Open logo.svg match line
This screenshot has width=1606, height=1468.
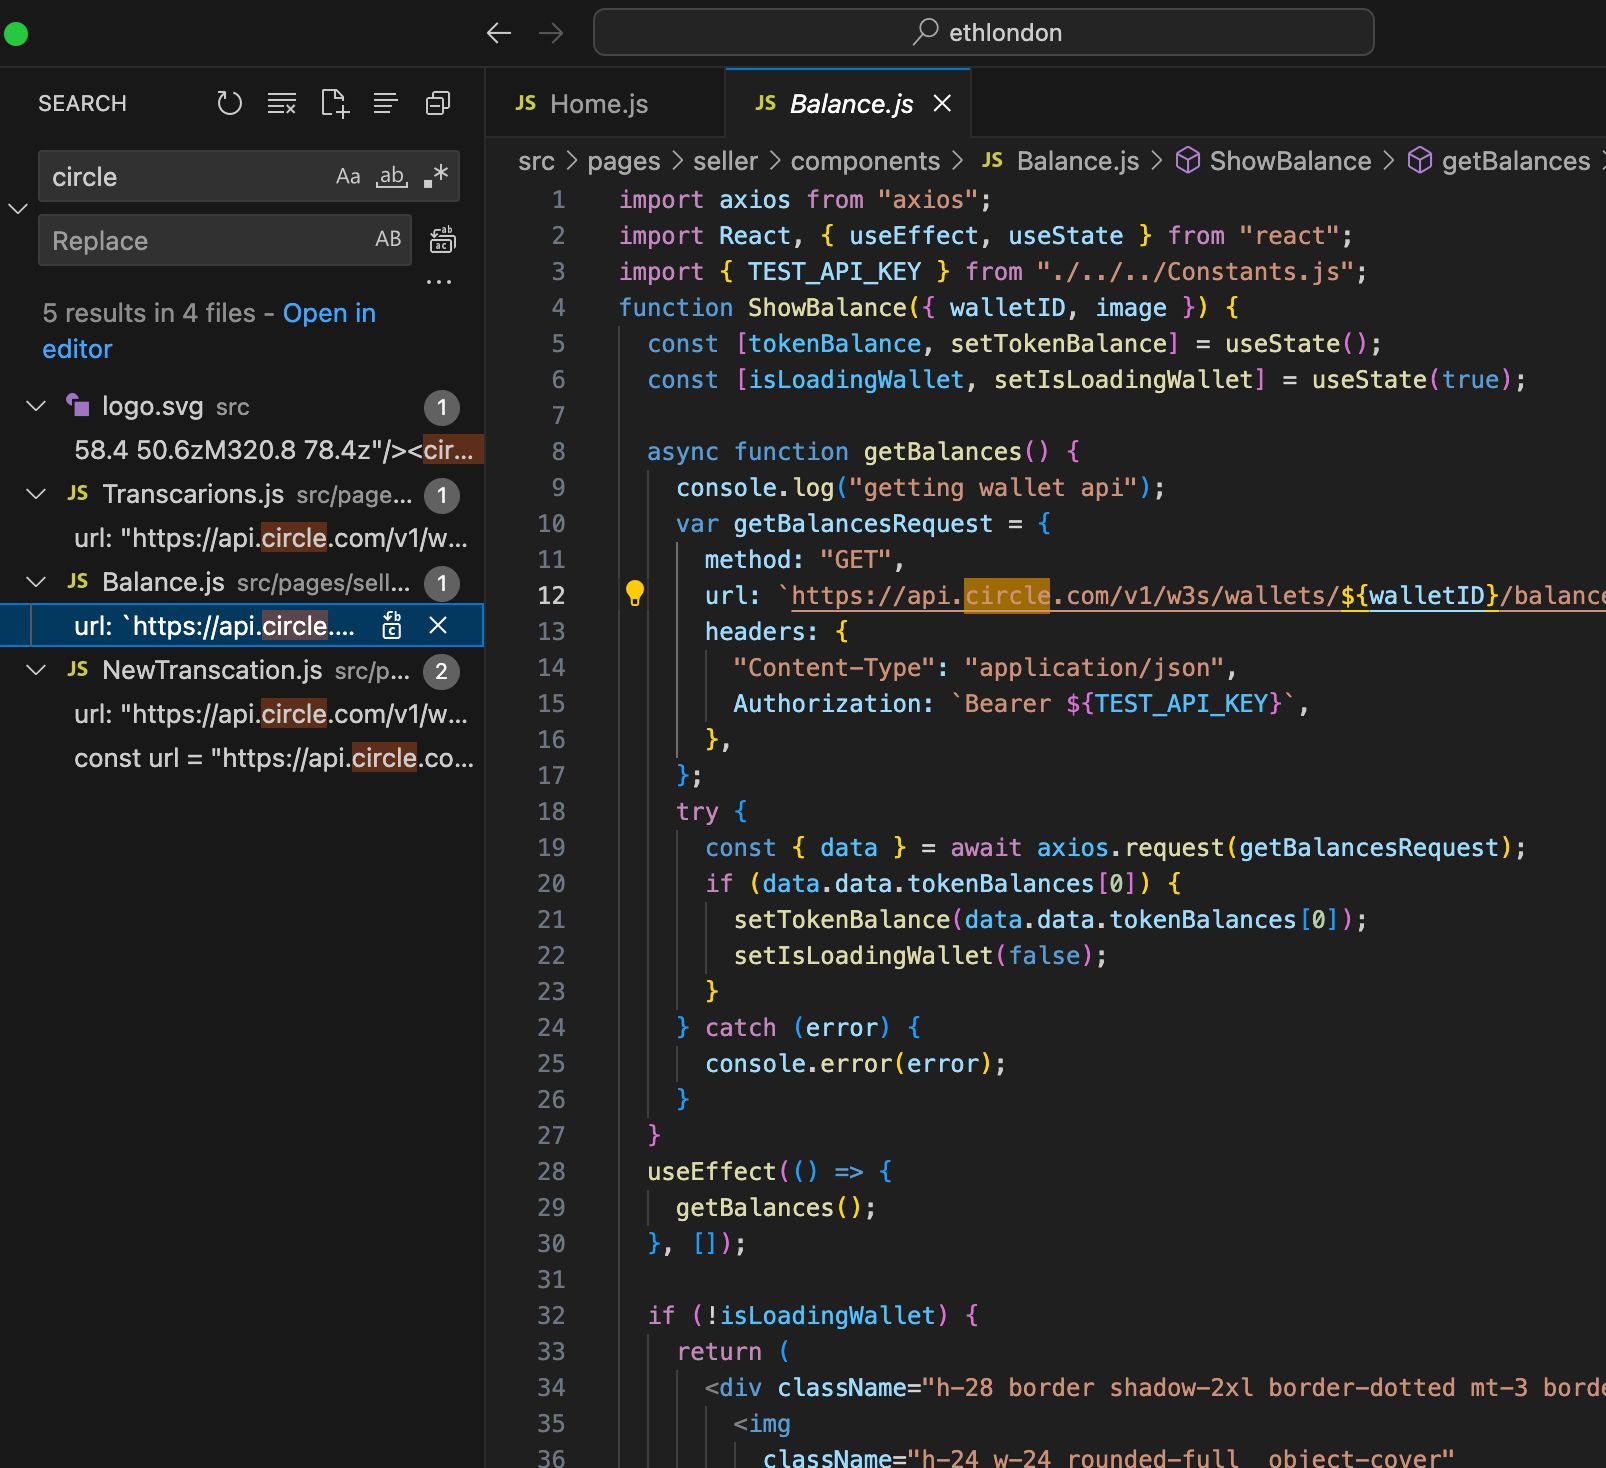coord(273,450)
